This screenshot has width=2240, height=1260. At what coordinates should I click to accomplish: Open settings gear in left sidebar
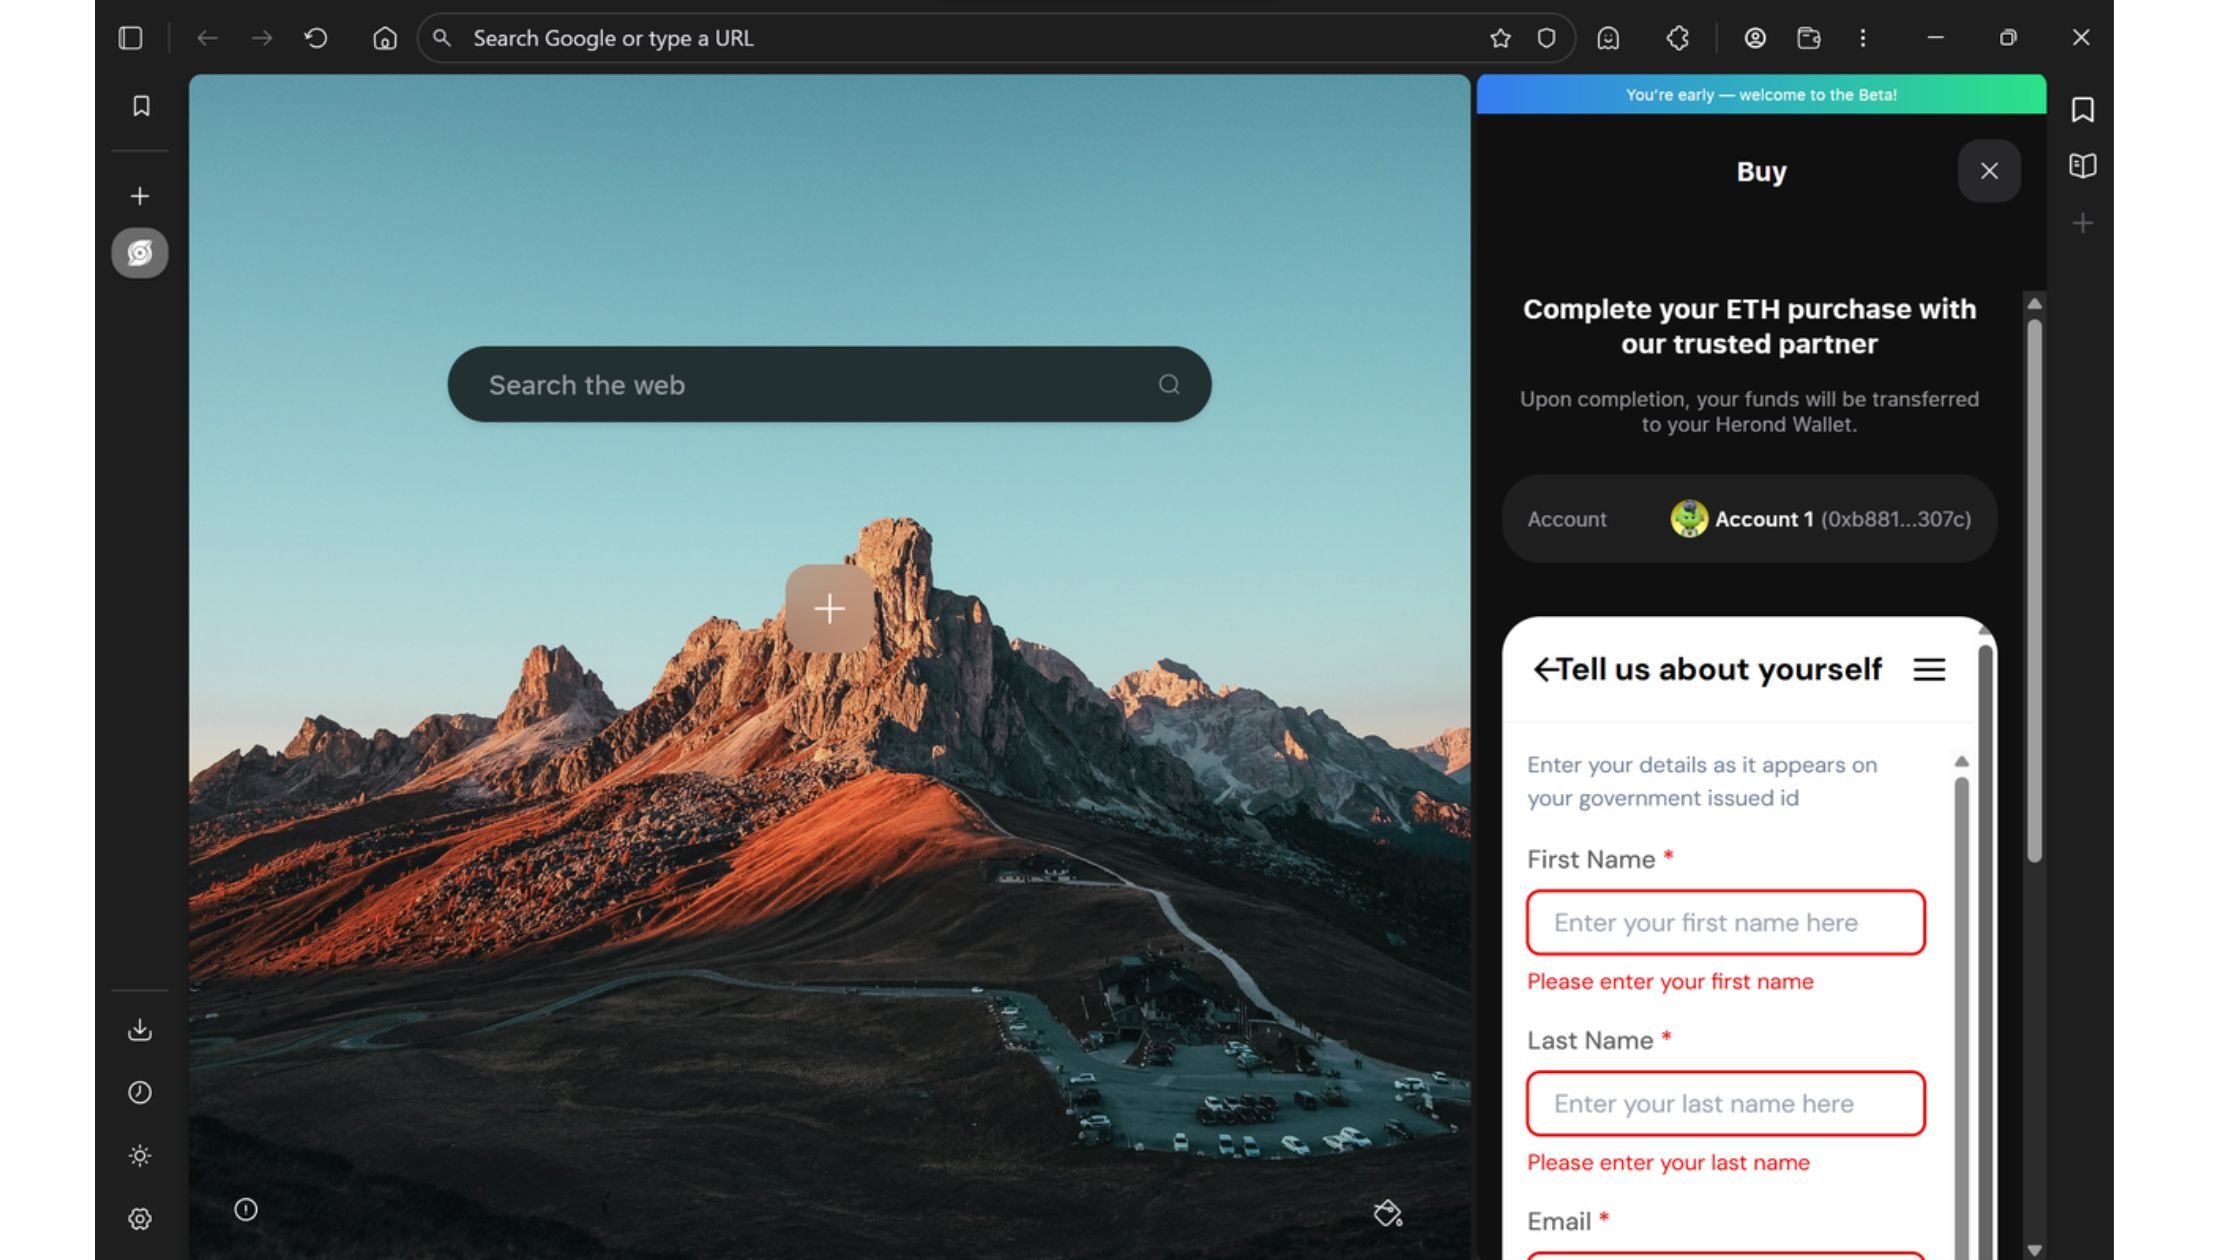(140, 1219)
